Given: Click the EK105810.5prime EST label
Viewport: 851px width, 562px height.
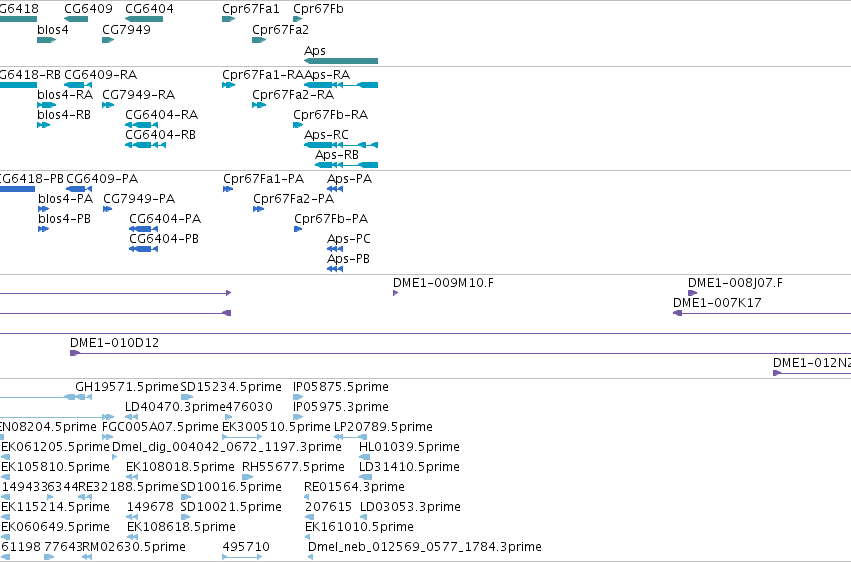Looking at the screenshot, I should [55, 467].
